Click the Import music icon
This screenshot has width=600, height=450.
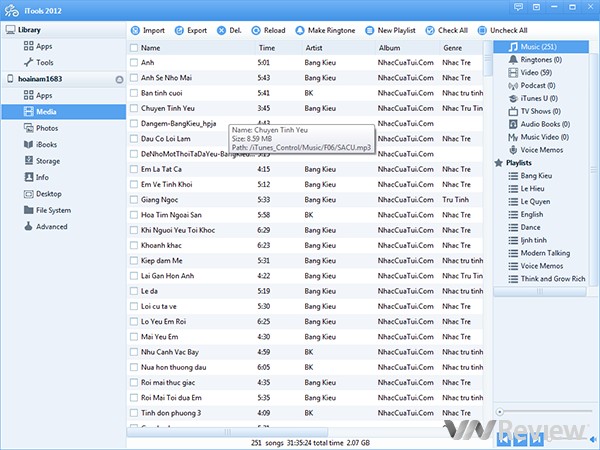coord(135,30)
